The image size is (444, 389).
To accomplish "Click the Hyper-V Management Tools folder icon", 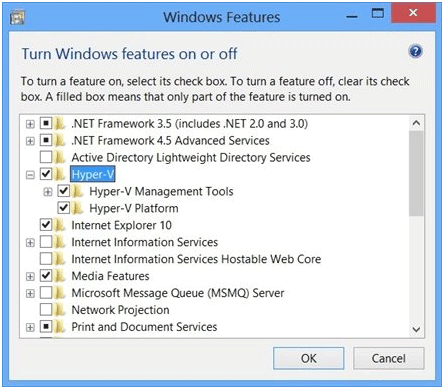I will tap(77, 191).
